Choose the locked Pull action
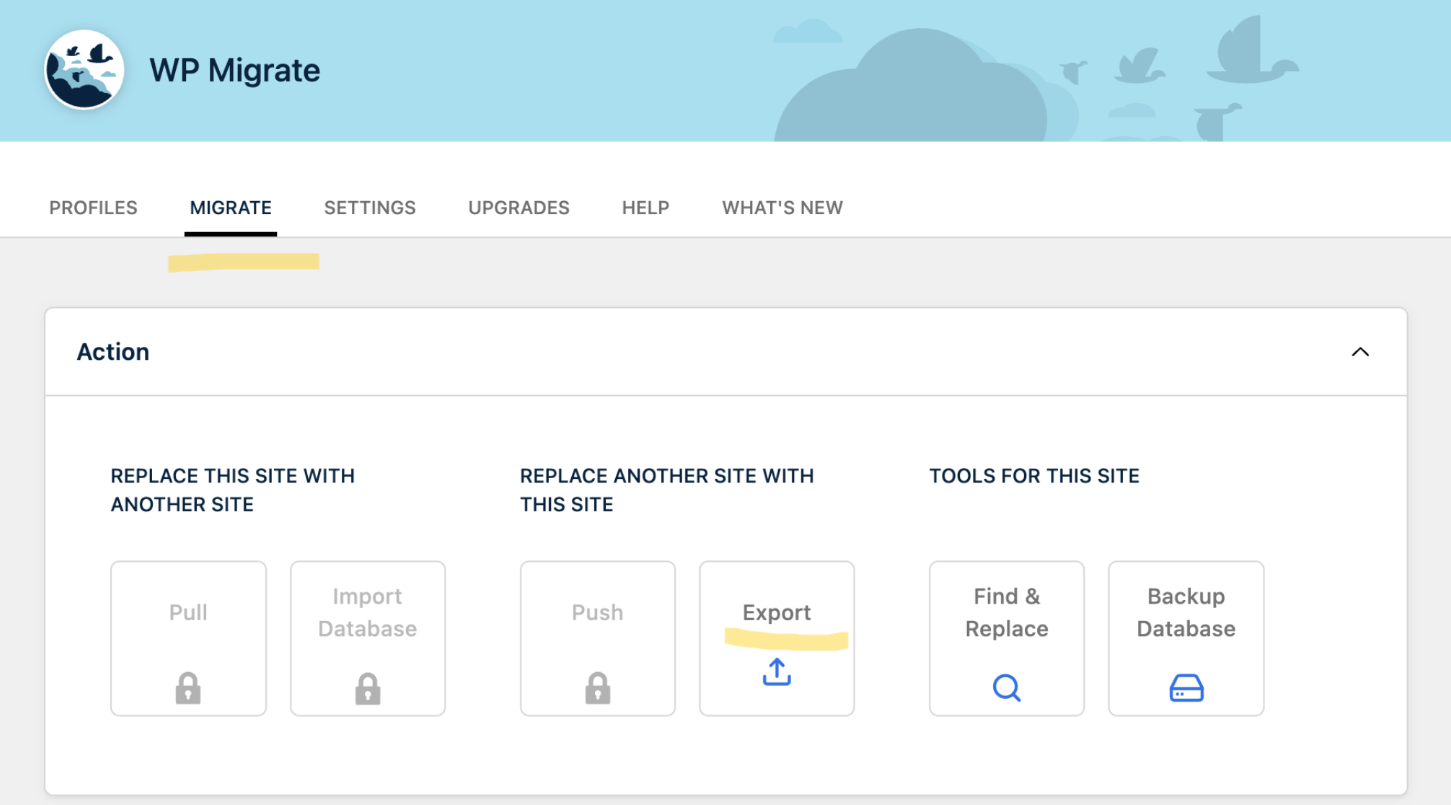 [x=188, y=638]
